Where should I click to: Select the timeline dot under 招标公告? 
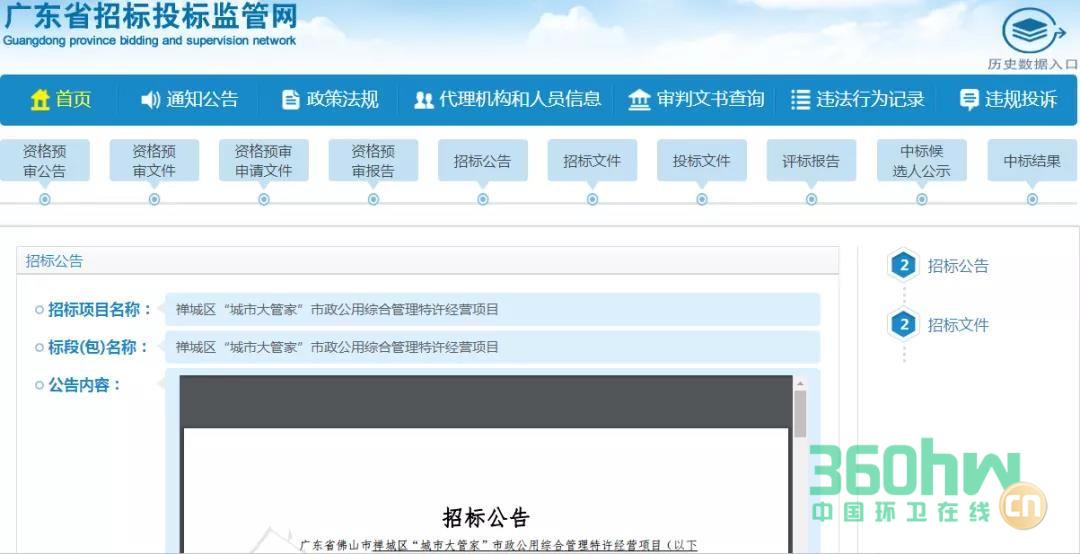[483, 199]
